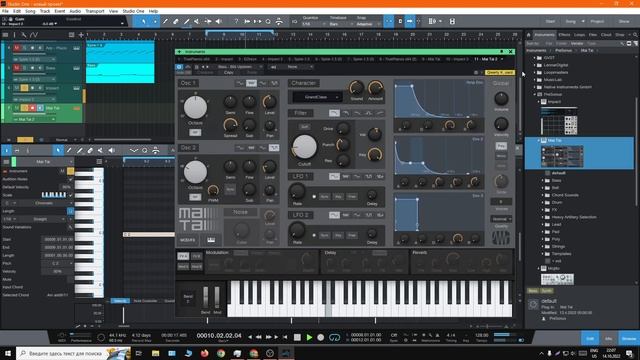Screen dimensions: 640x360
Task: Unmute the Bass track with its M button
Action: [17, 68]
